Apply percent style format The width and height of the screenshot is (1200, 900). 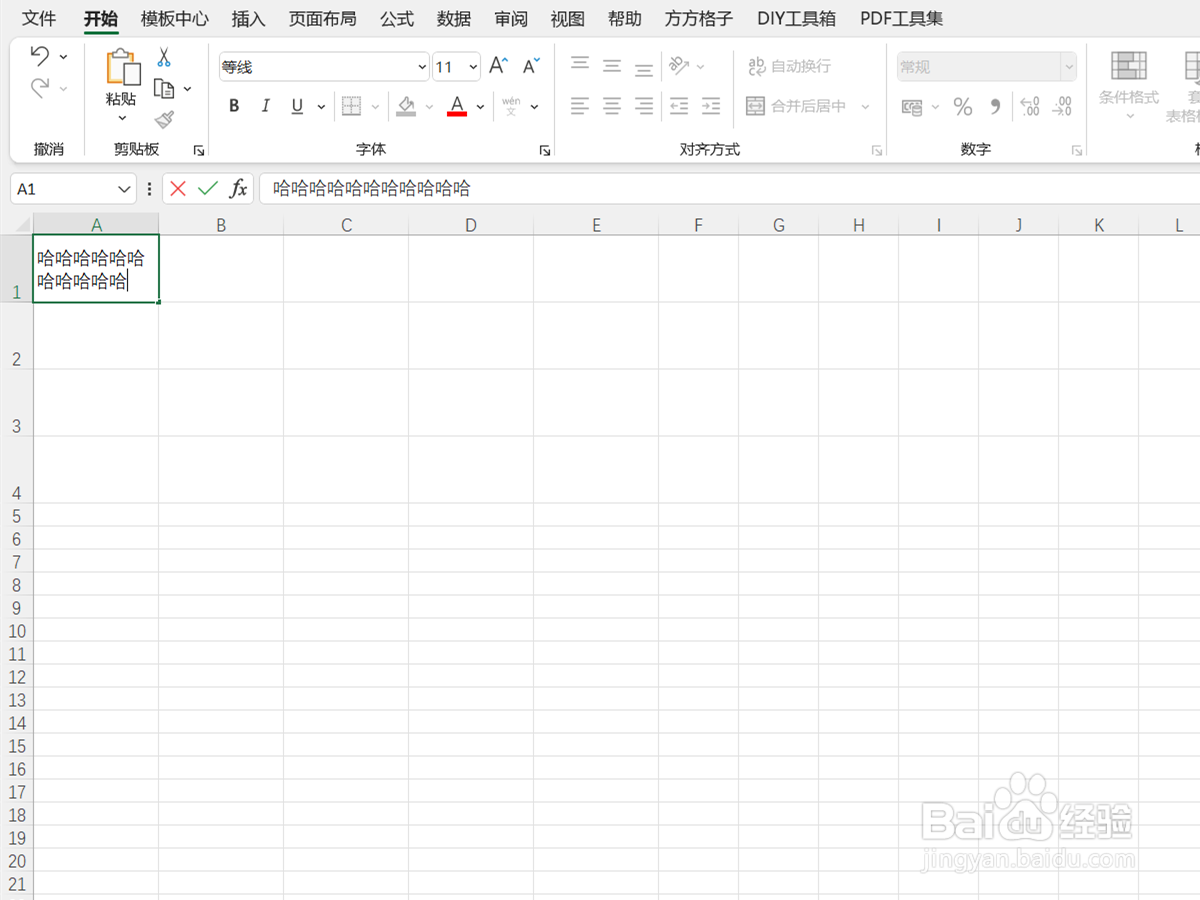tap(963, 106)
